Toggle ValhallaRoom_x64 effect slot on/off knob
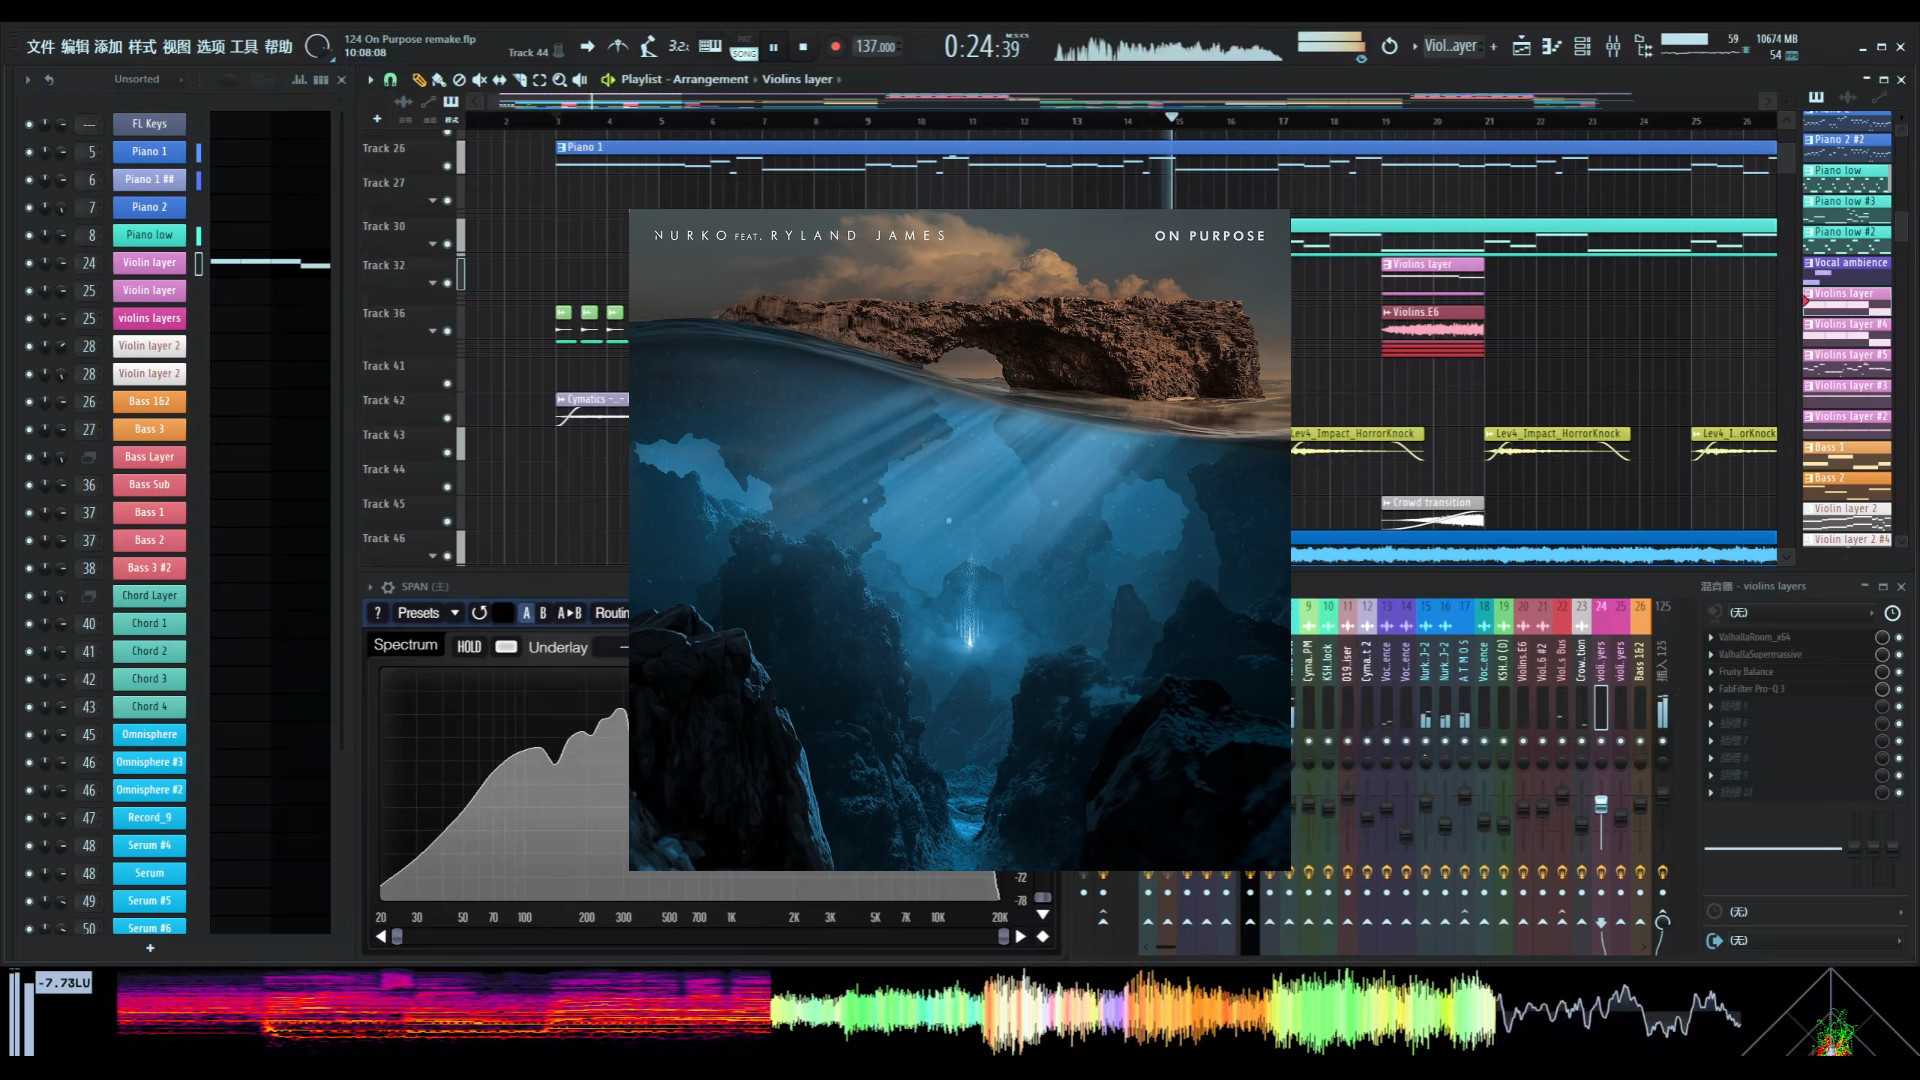Screen dimensions: 1920x1080 (x=1882, y=637)
